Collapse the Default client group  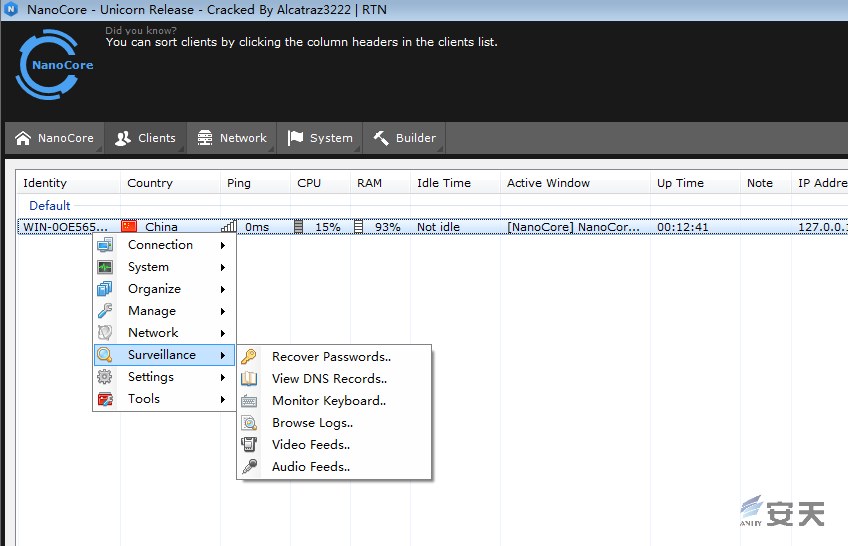50,205
